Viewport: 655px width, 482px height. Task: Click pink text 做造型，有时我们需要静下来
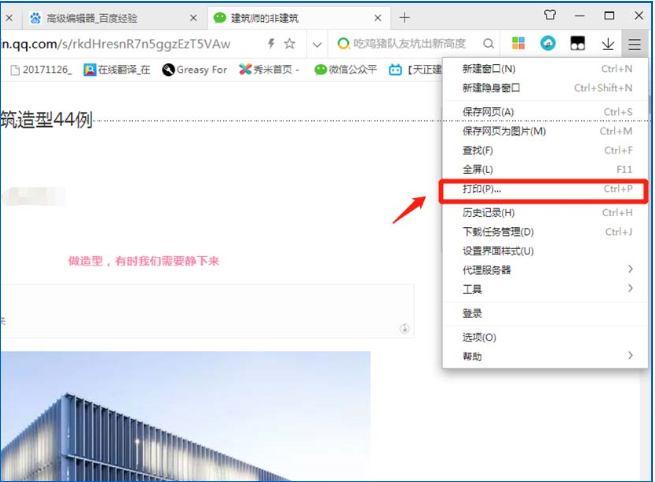point(144,261)
